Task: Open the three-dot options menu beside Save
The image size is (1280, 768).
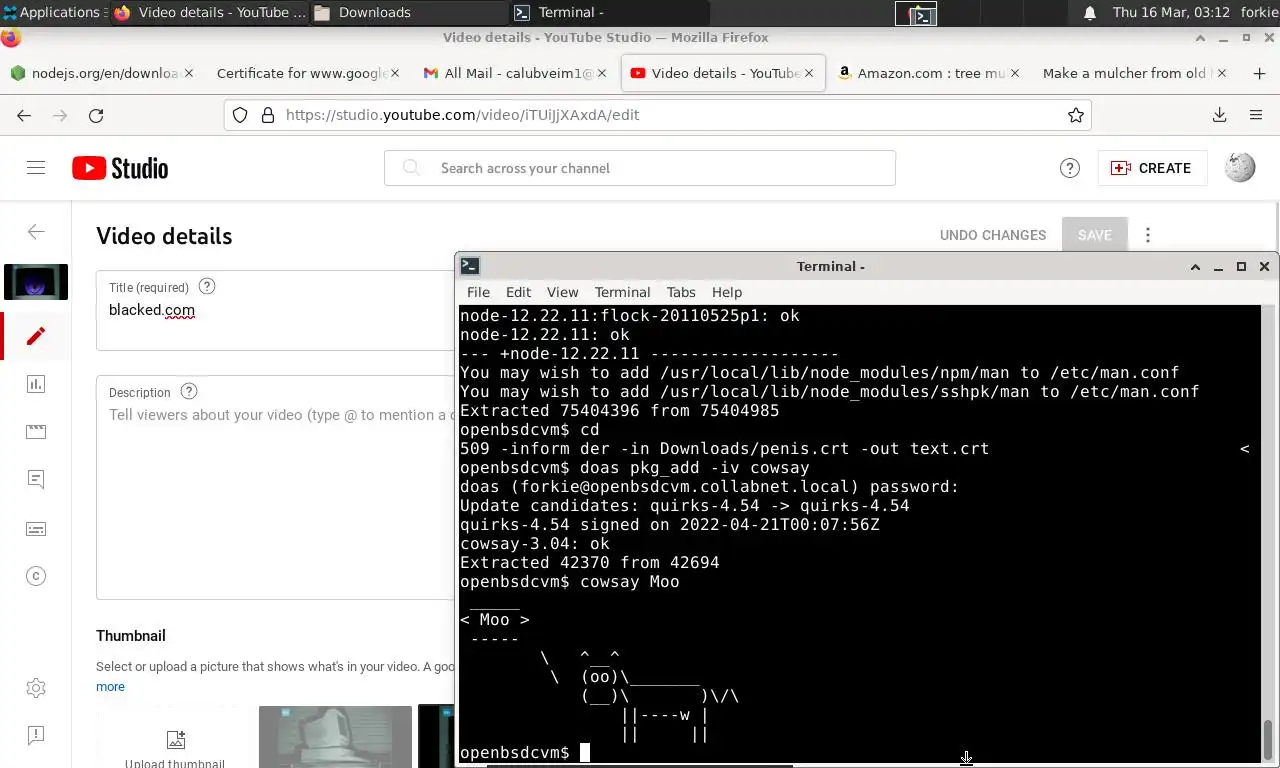Action: coord(1148,235)
